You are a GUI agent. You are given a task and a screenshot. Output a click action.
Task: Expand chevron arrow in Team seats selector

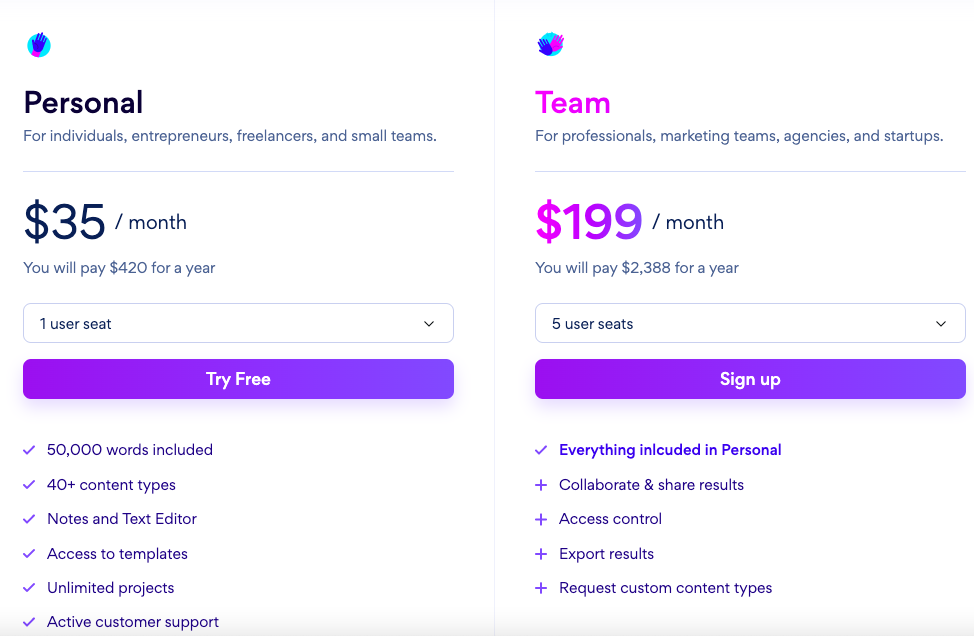point(941,324)
